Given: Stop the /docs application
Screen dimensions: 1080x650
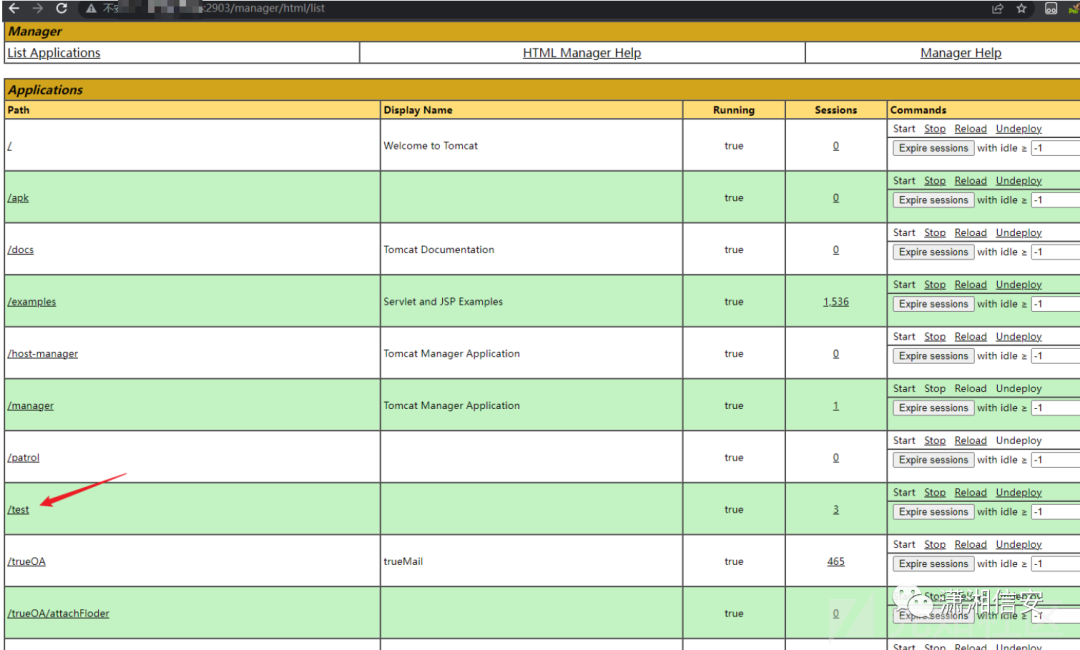Looking at the screenshot, I should tap(935, 233).
